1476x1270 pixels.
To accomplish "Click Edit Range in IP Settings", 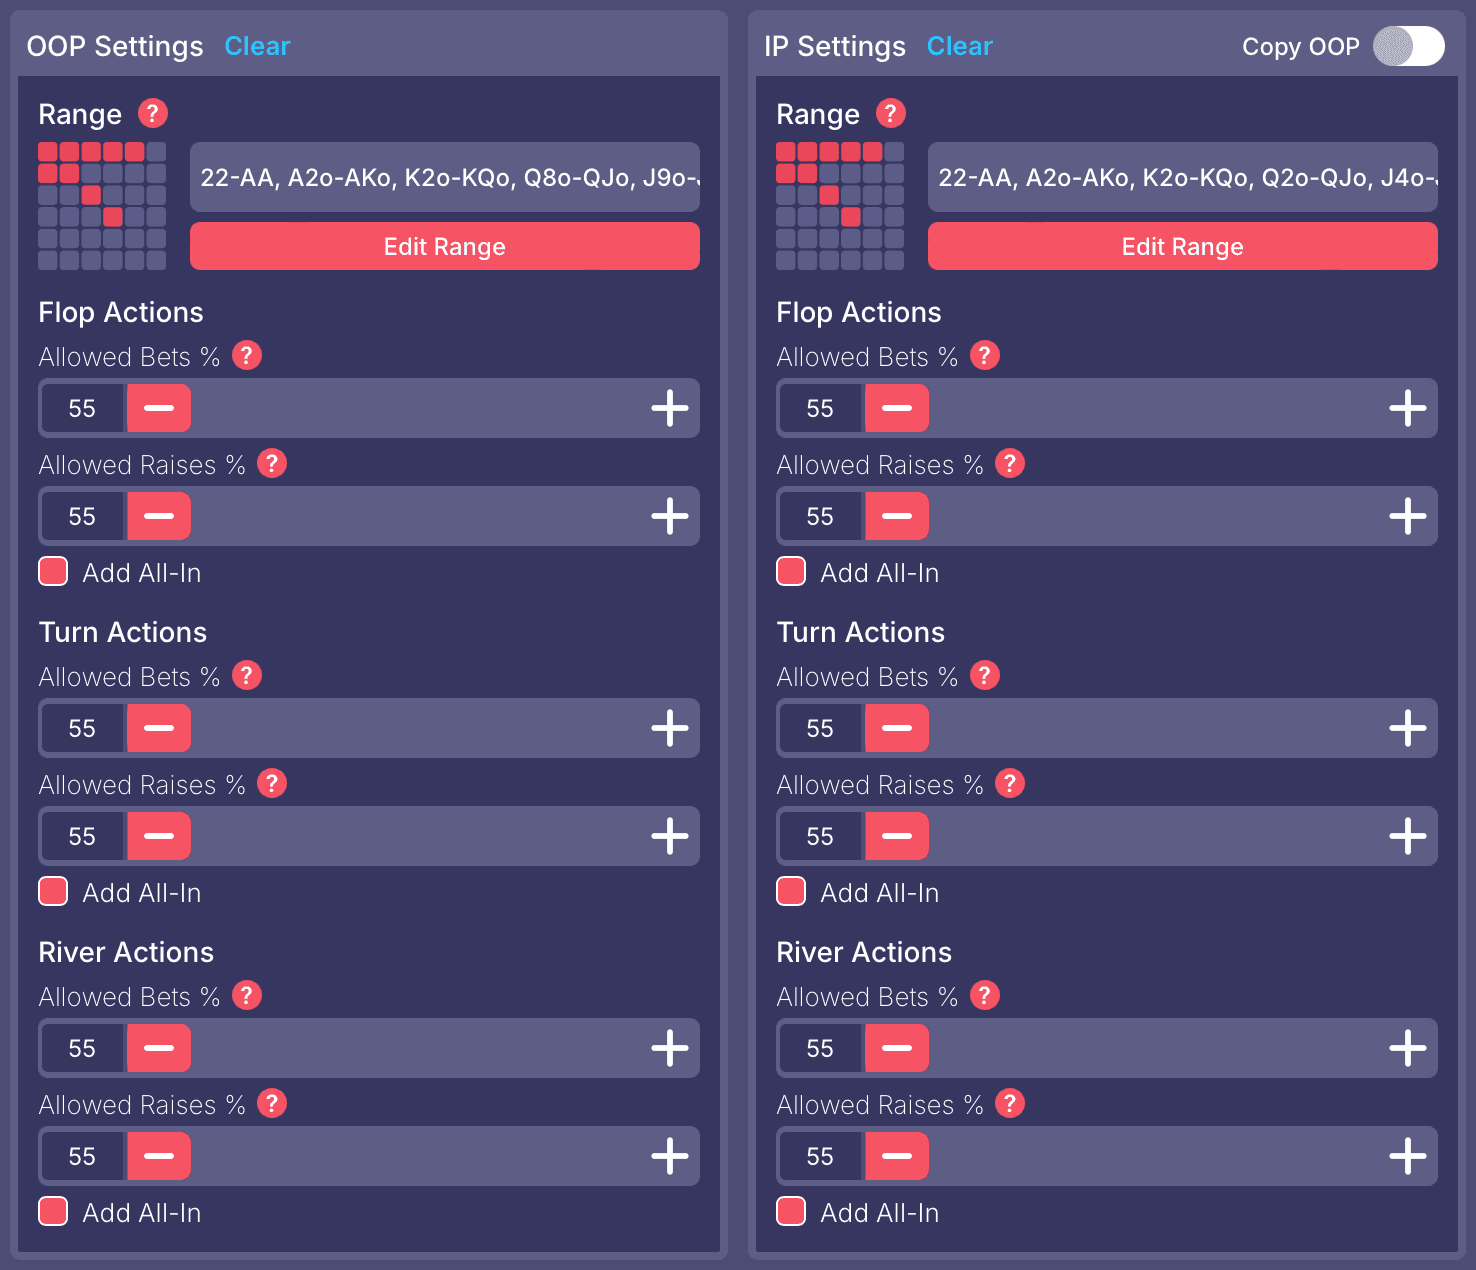I will [x=1182, y=246].
